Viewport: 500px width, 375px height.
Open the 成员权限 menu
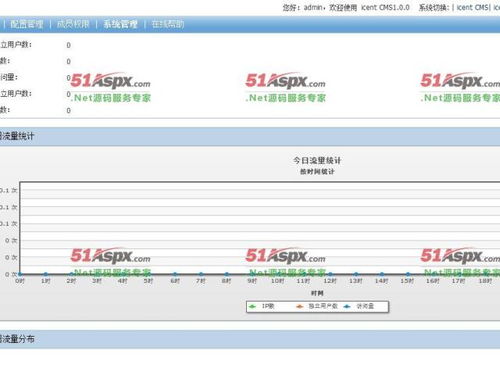coord(73,24)
